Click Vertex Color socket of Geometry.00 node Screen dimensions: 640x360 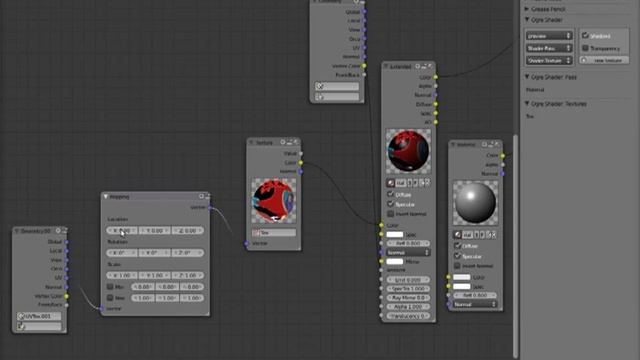tap(67, 296)
